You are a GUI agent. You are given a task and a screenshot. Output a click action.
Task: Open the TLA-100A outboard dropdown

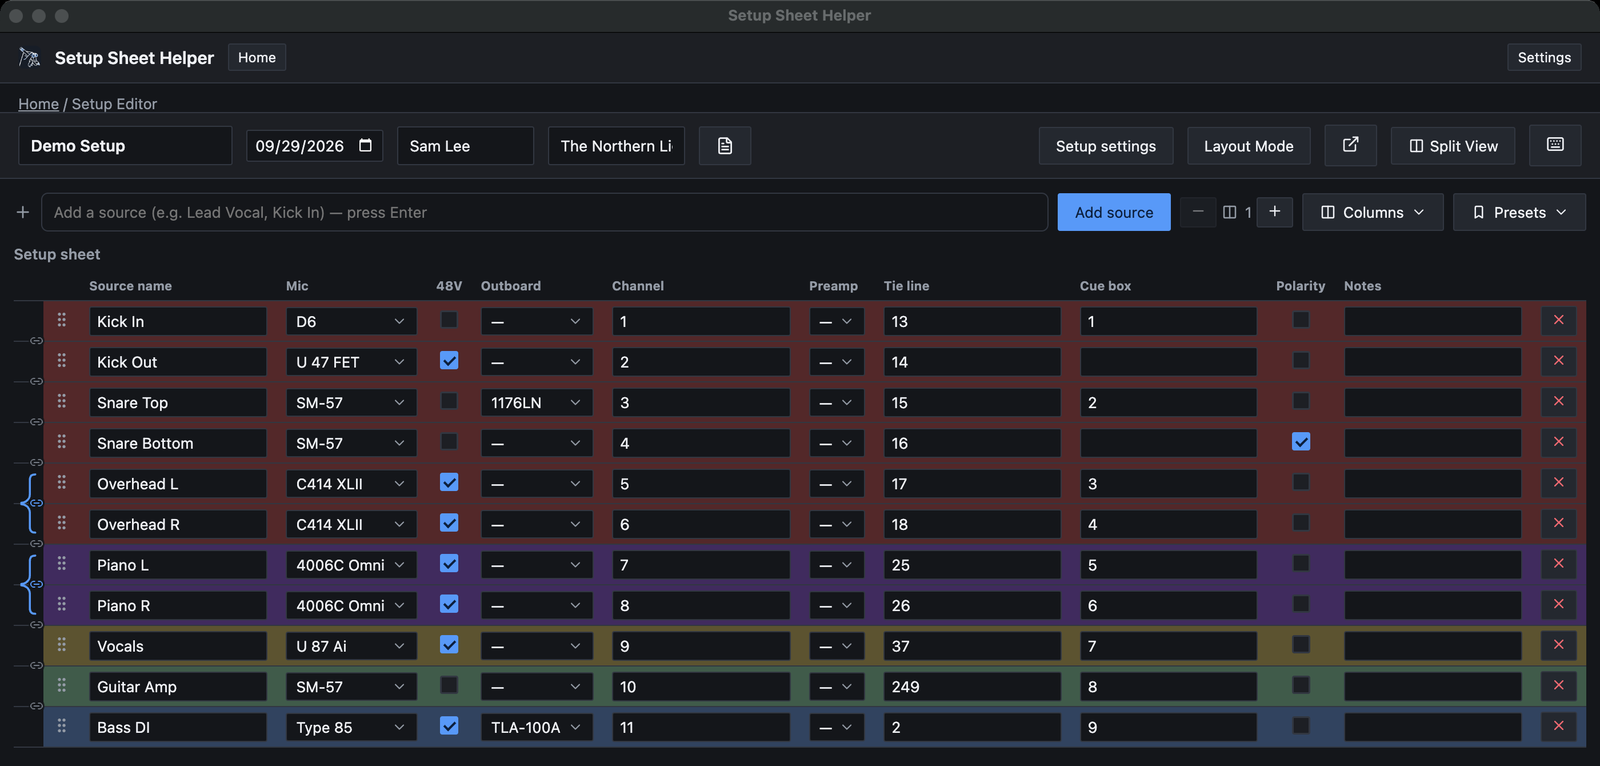point(536,727)
